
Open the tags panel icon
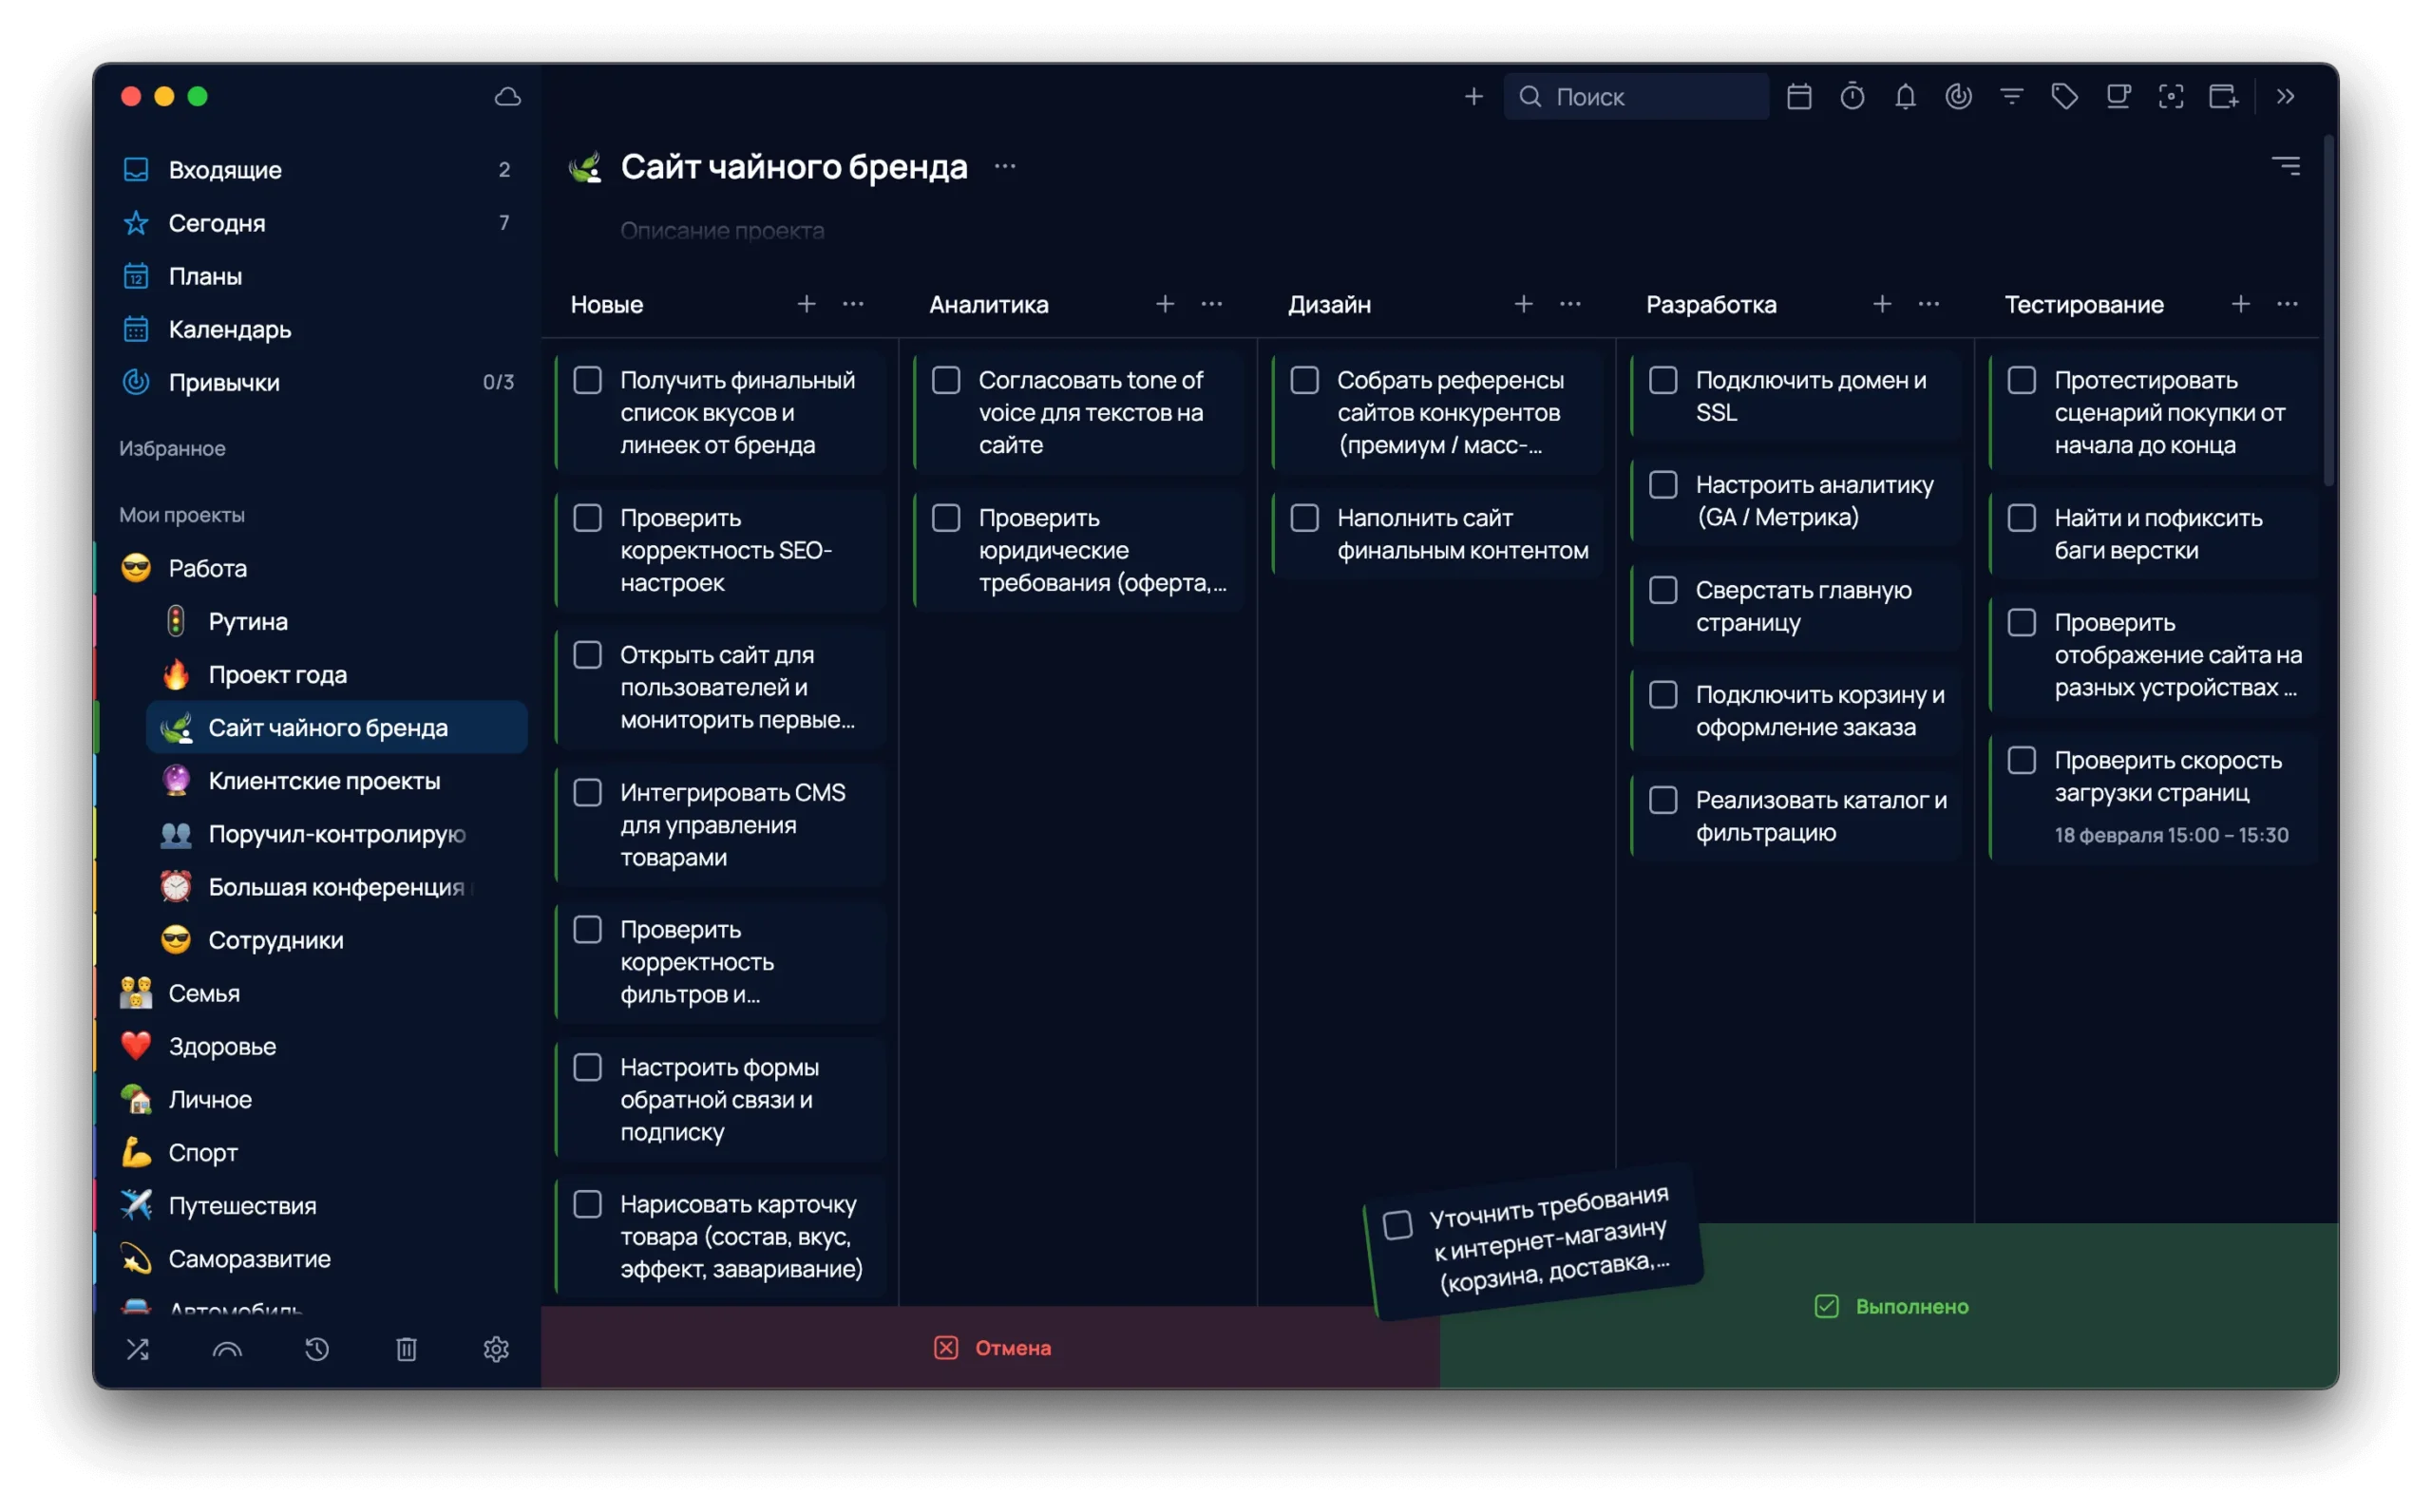click(2064, 96)
